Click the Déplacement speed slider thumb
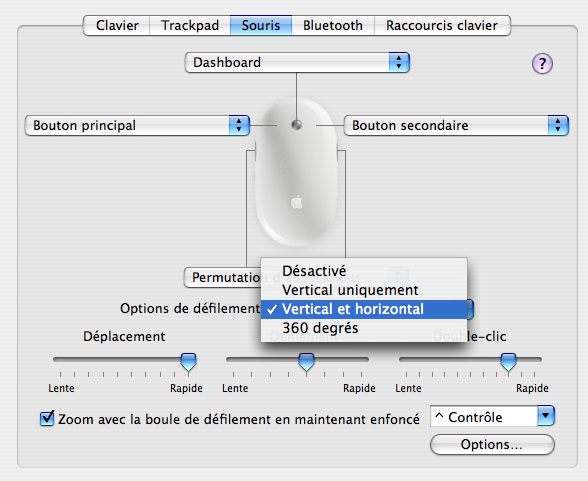This screenshot has height=481, width=588. (x=188, y=361)
